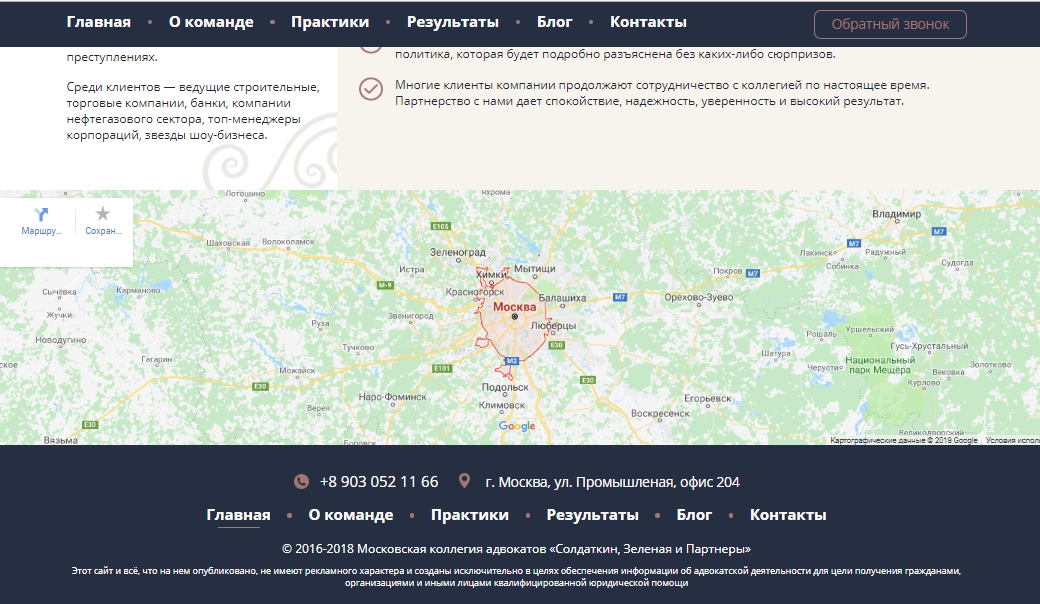Click the checkmark icon beside 'Многие клиенты'
This screenshot has width=1040, height=604.
click(371, 89)
